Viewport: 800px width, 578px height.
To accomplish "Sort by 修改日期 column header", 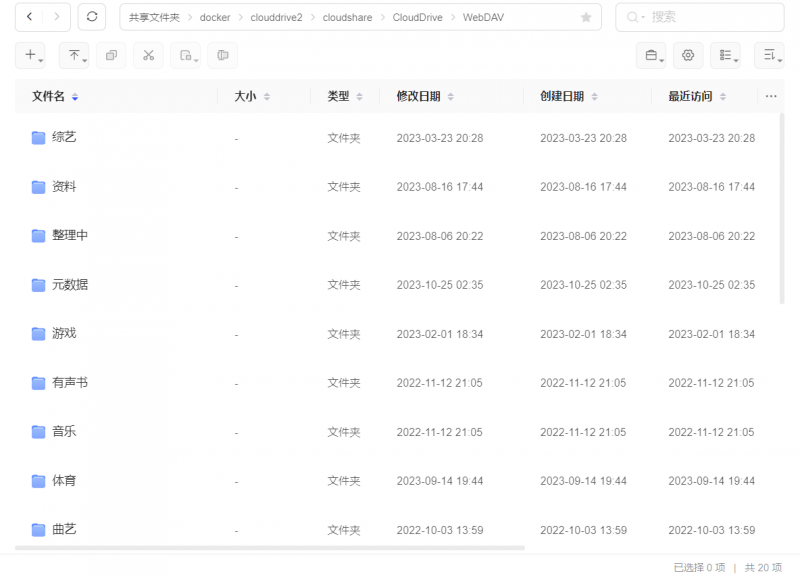I will pyautogui.click(x=418, y=96).
